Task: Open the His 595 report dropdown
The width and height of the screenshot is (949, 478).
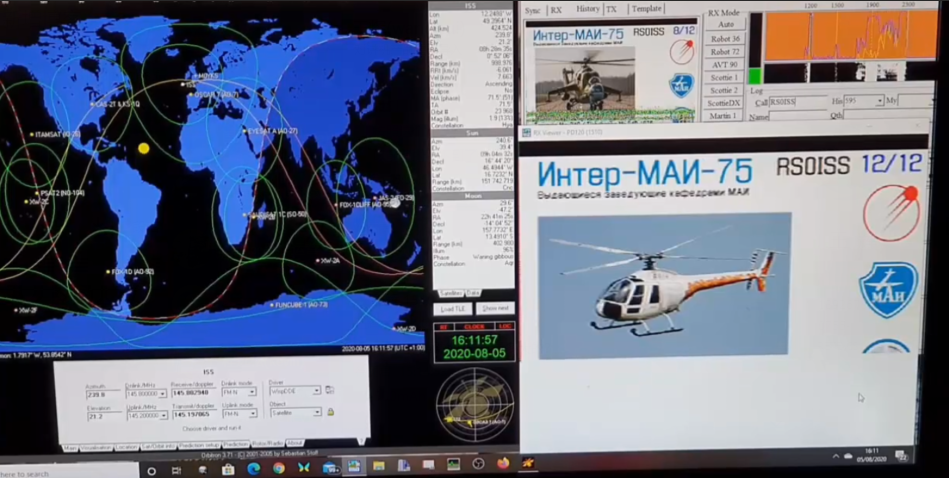Action: tap(879, 102)
